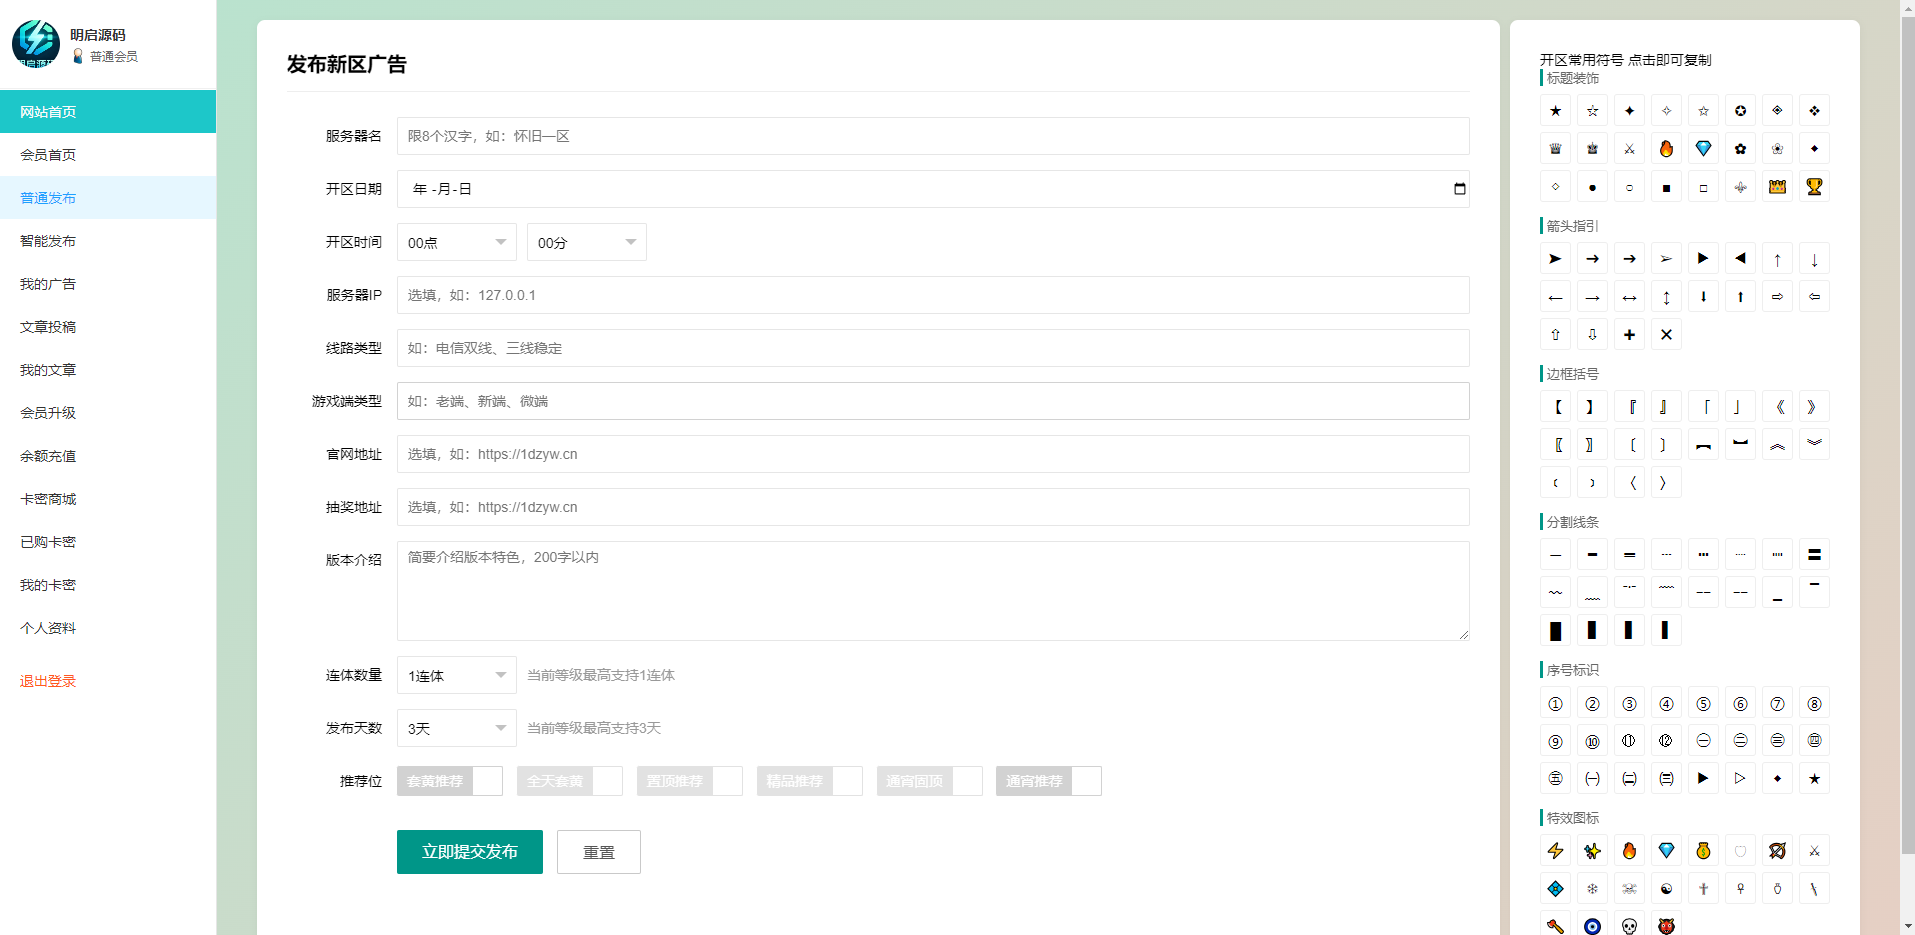Copy the 《 left double angle bracket

click(x=1777, y=407)
